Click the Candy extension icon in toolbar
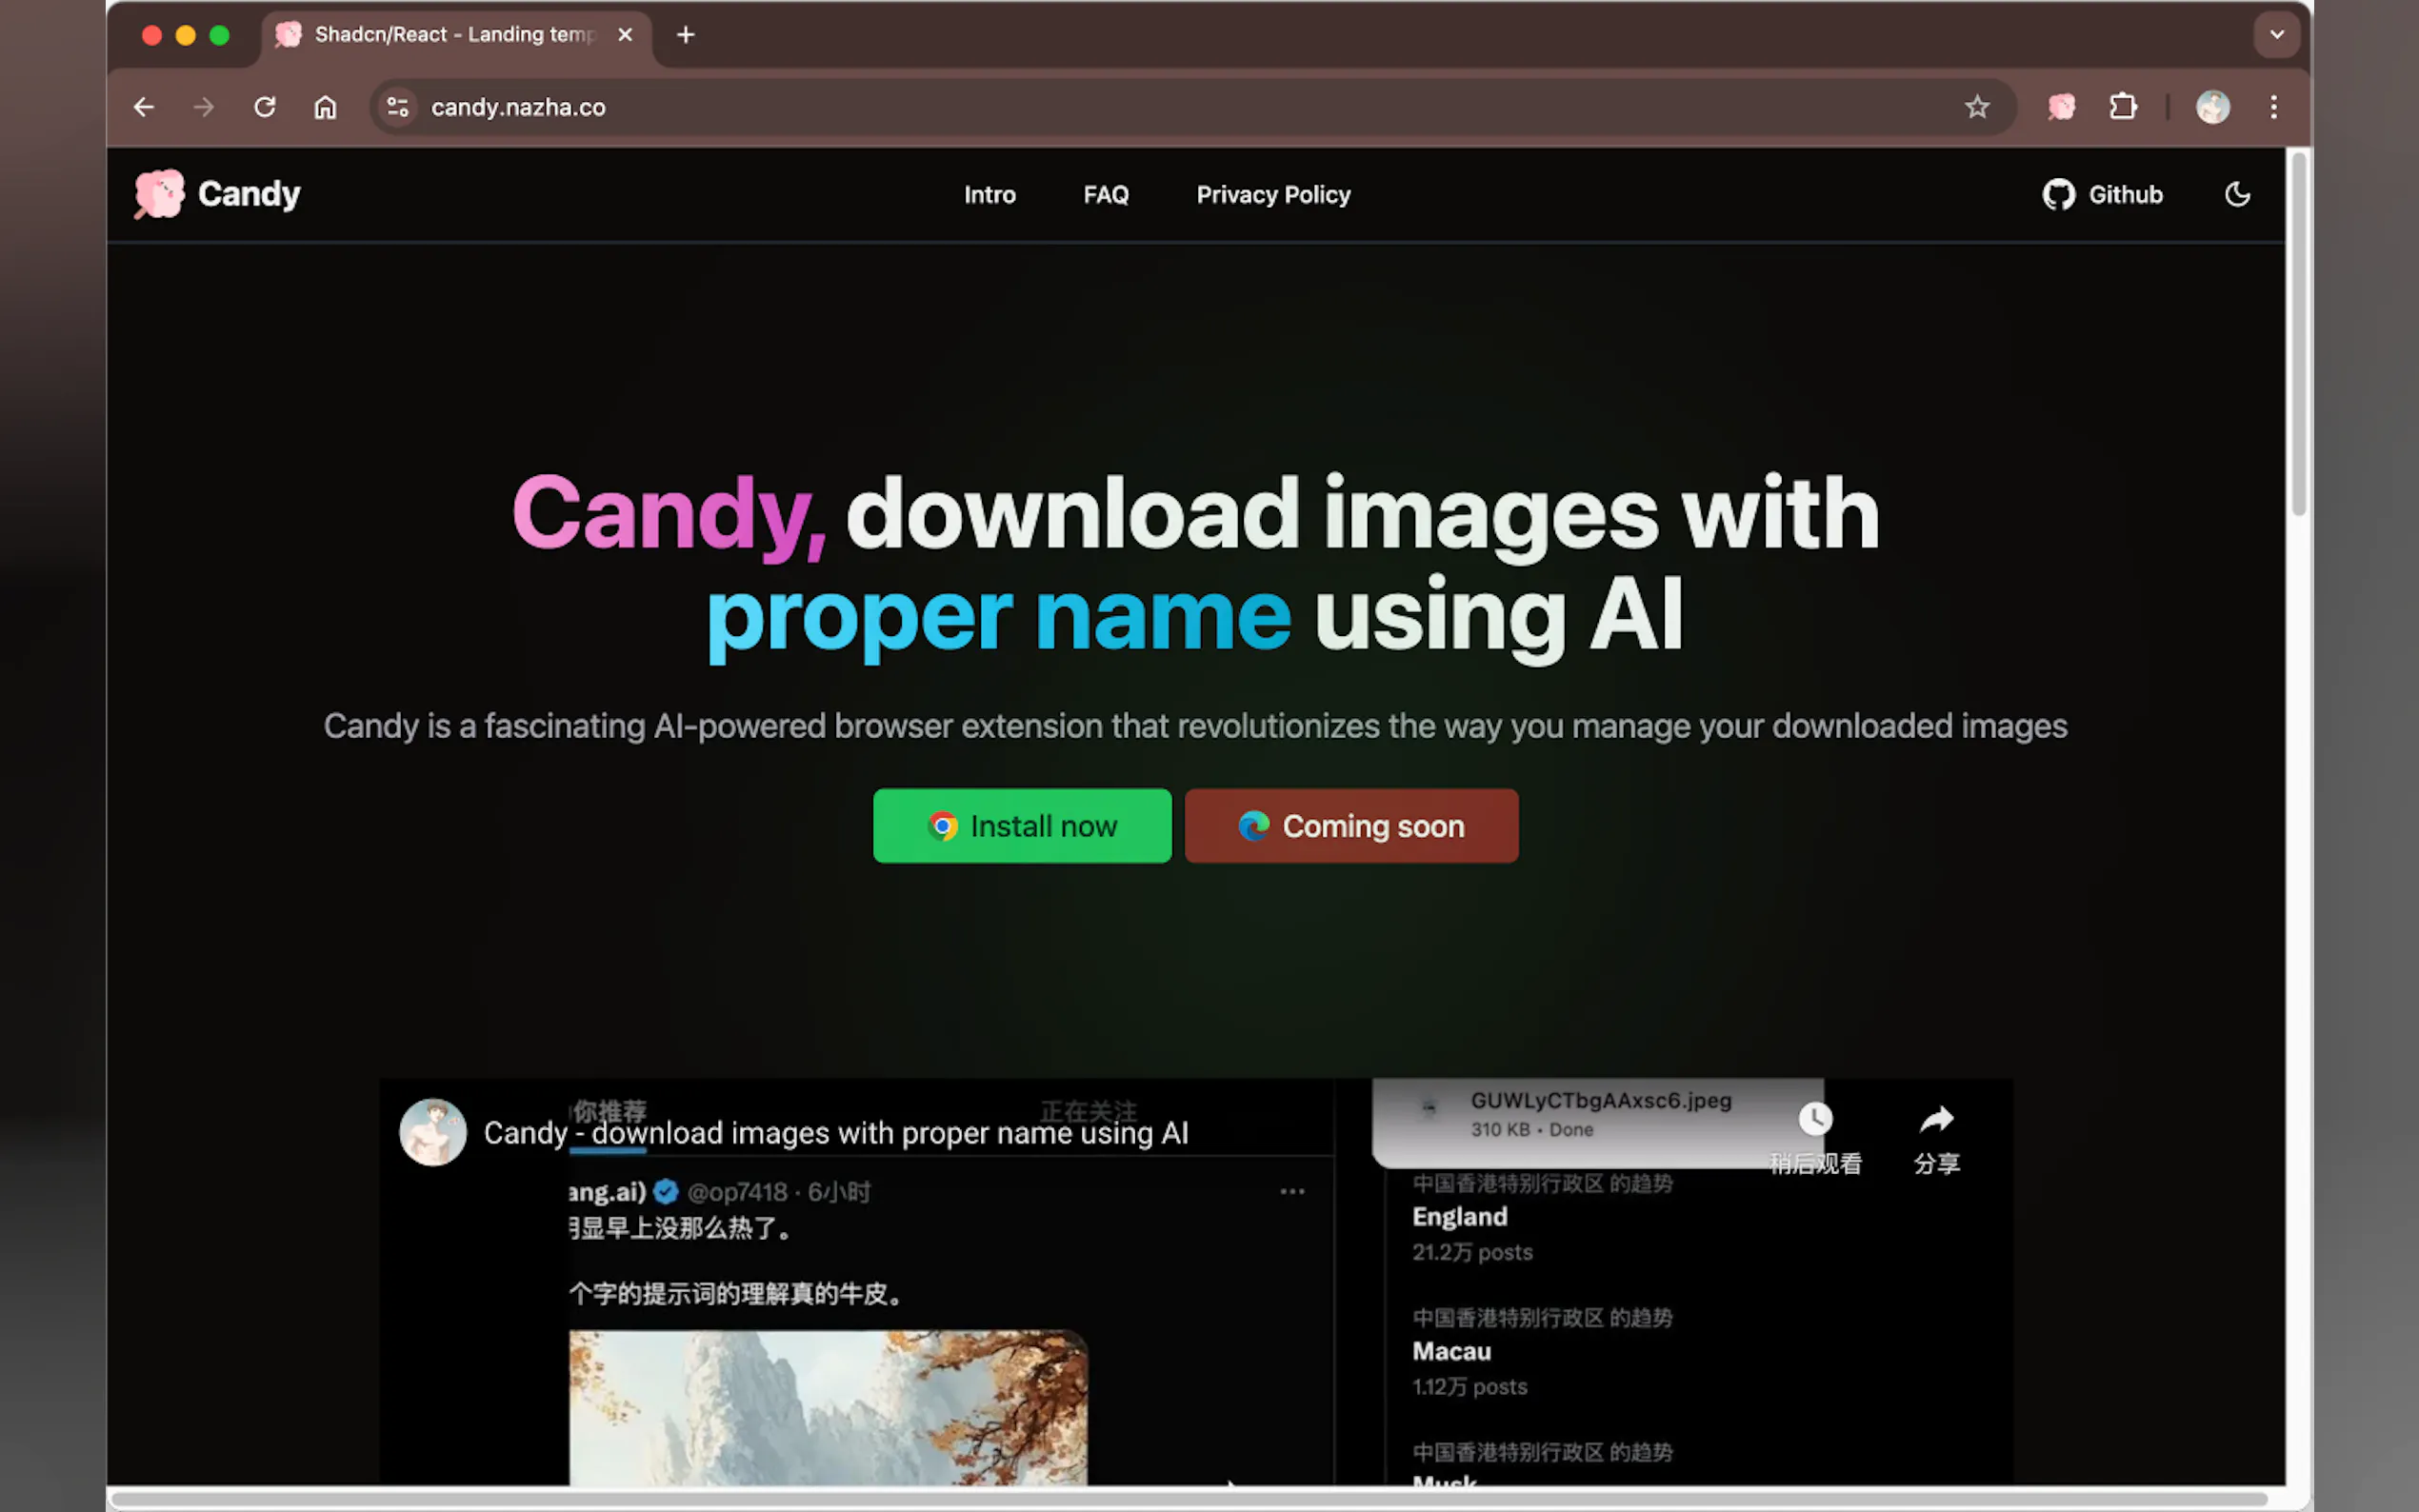 [2061, 107]
